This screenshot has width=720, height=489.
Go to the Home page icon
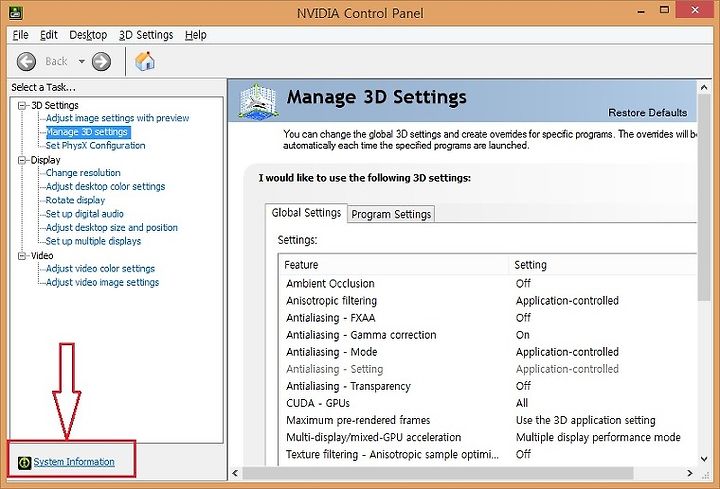145,61
